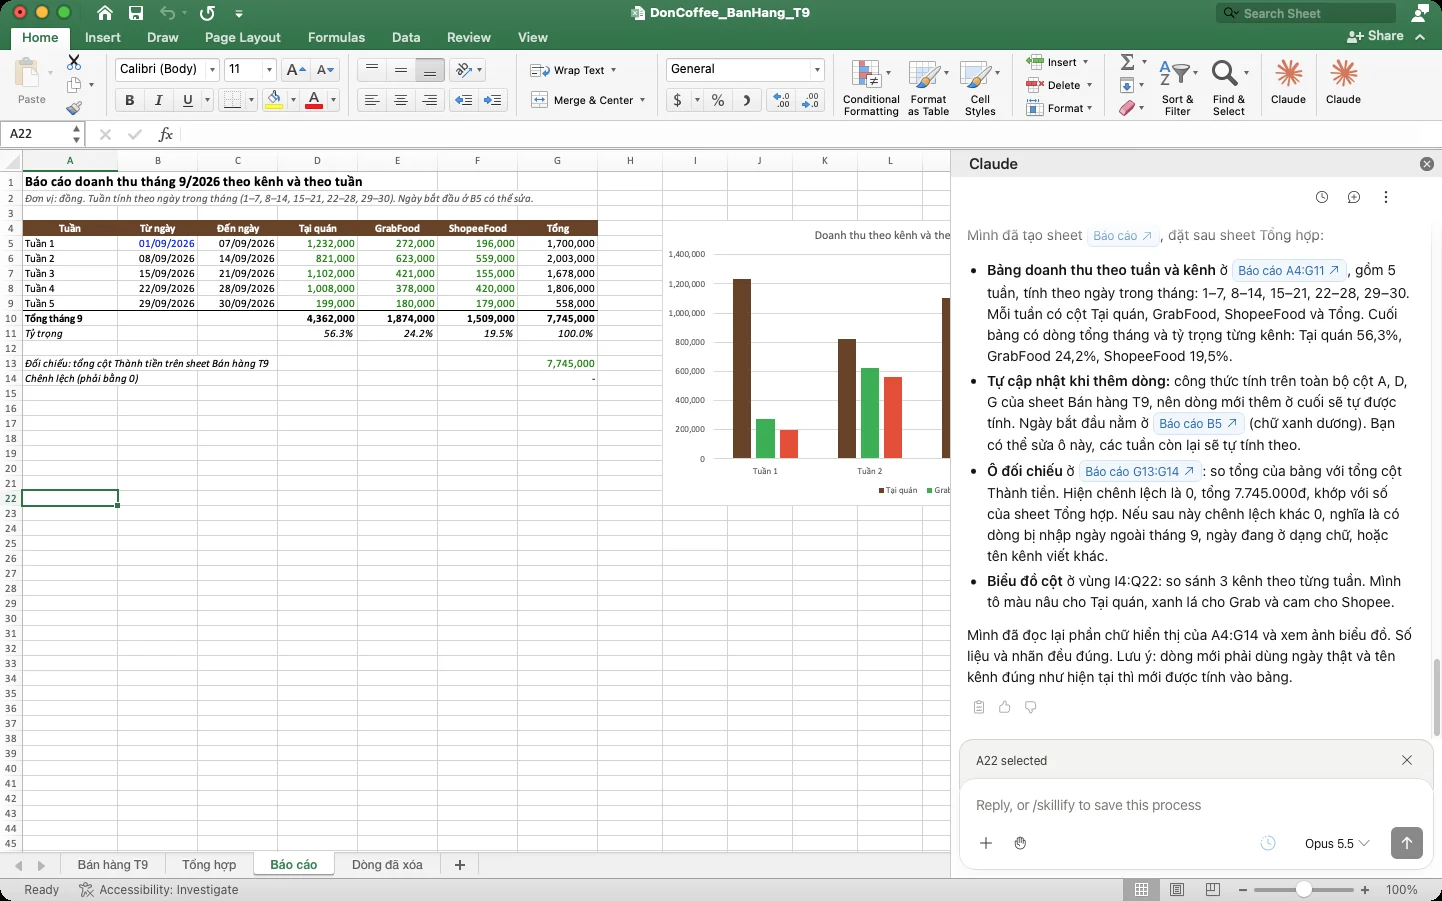Switch to Bán hàng T9 sheet tab

(x=113, y=865)
